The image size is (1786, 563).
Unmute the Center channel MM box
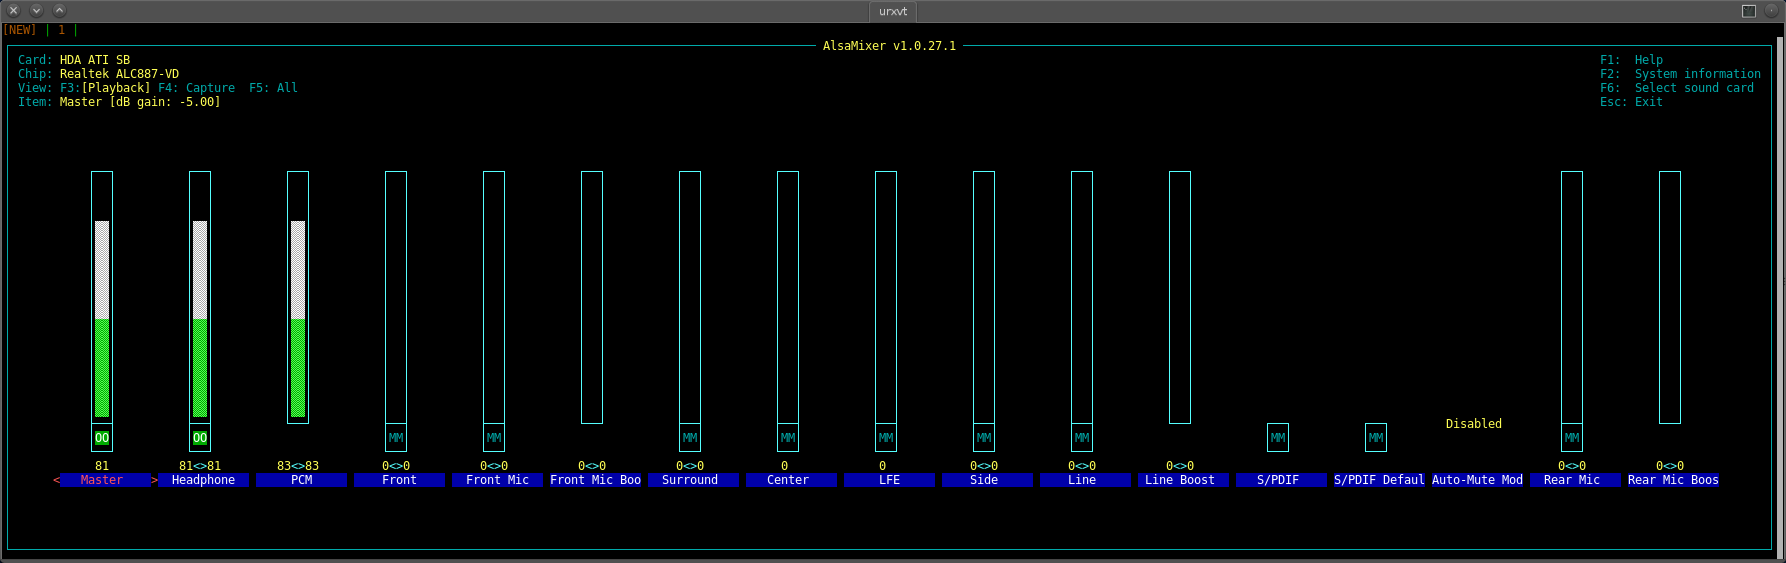(x=788, y=438)
